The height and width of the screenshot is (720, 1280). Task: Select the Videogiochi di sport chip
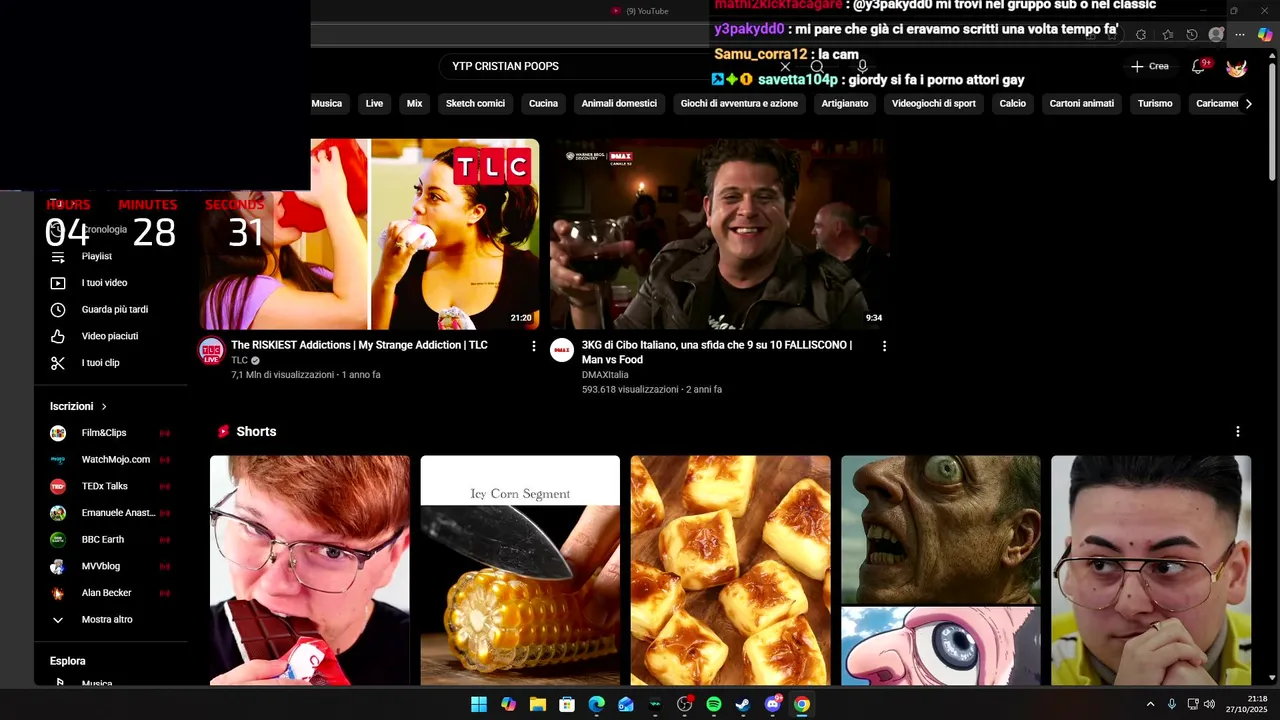pos(934,104)
